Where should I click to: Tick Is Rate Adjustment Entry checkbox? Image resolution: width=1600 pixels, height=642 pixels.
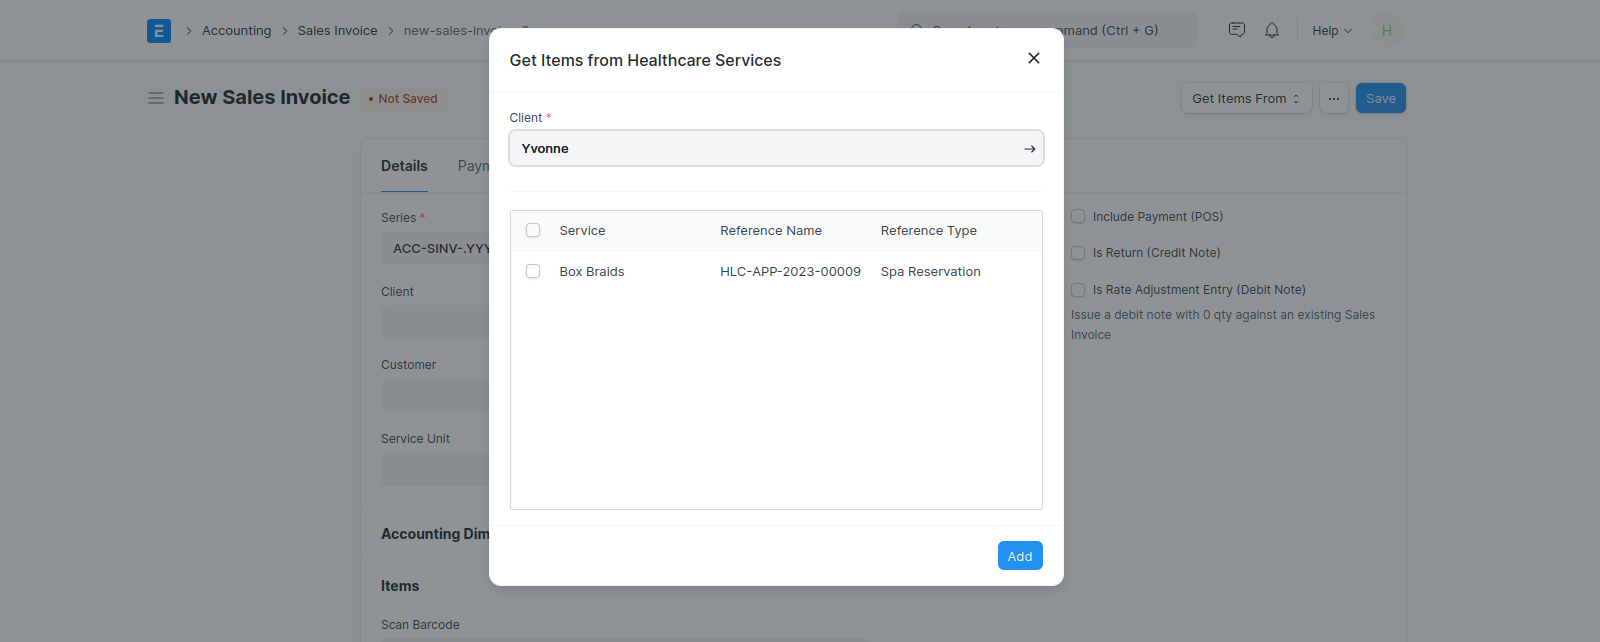pyautogui.click(x=1078, y=290)
